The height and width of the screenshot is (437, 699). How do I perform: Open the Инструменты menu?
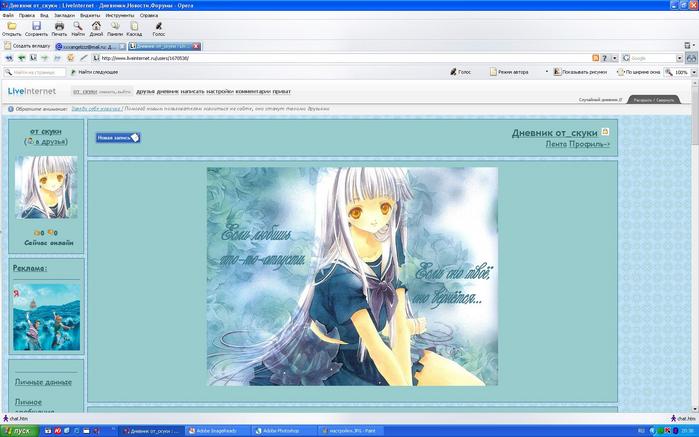coord(119,15)
